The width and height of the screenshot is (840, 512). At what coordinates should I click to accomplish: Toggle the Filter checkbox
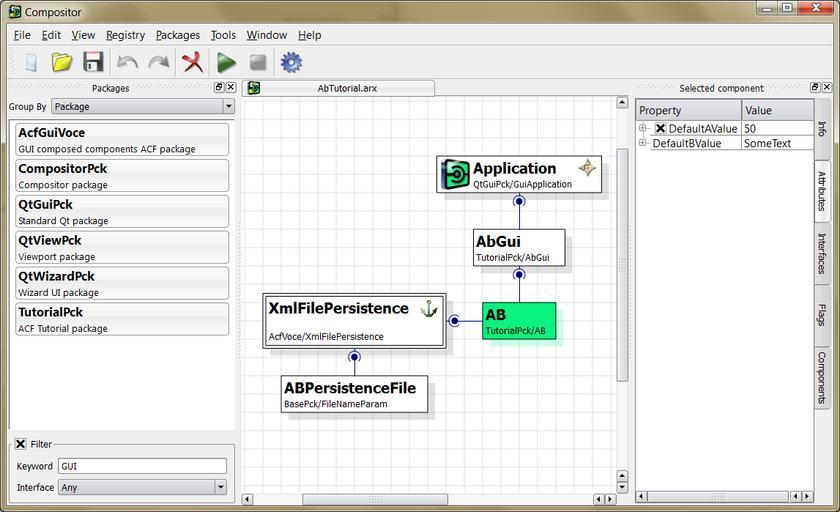tap(21, 444)
